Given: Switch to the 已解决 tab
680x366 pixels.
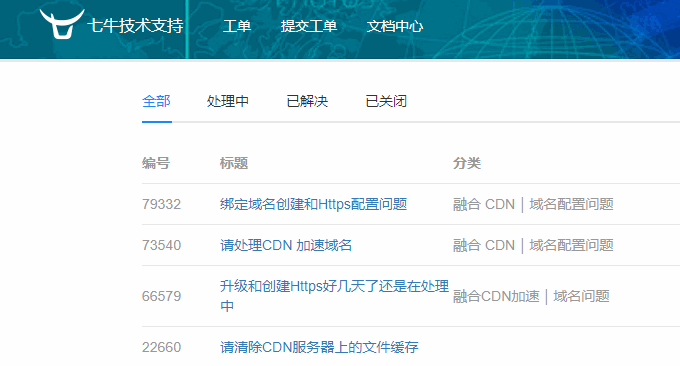Looking at the screenshot, I should tap(307, 101).
